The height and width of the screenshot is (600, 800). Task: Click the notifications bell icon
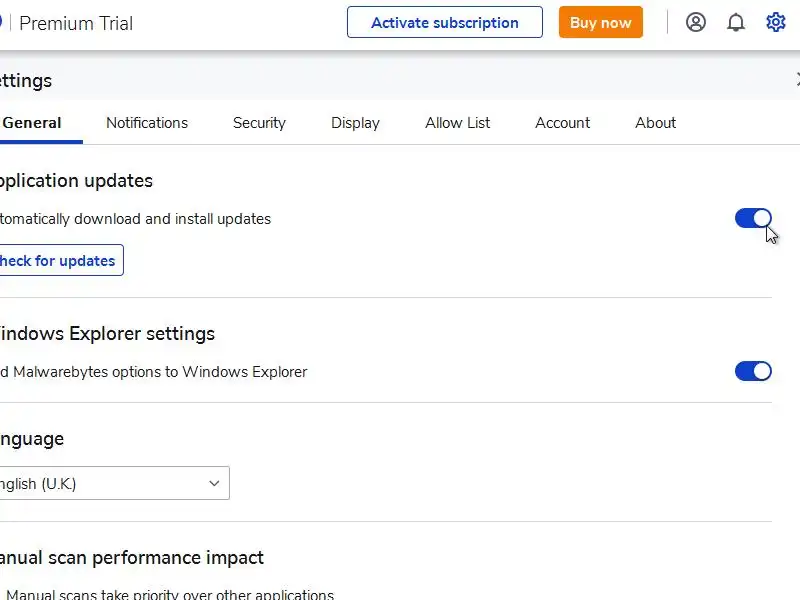[x=736, y=22]
